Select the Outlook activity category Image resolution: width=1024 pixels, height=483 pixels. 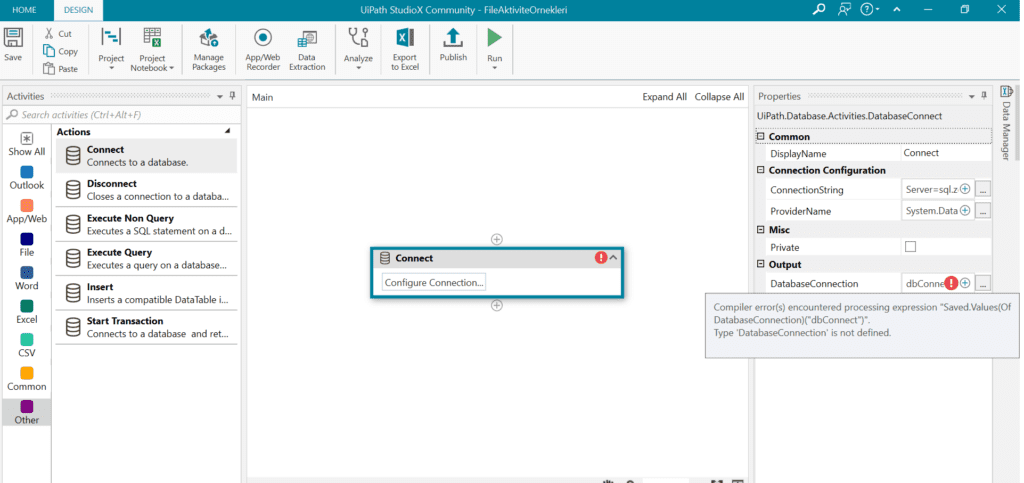tap(27, 178)
